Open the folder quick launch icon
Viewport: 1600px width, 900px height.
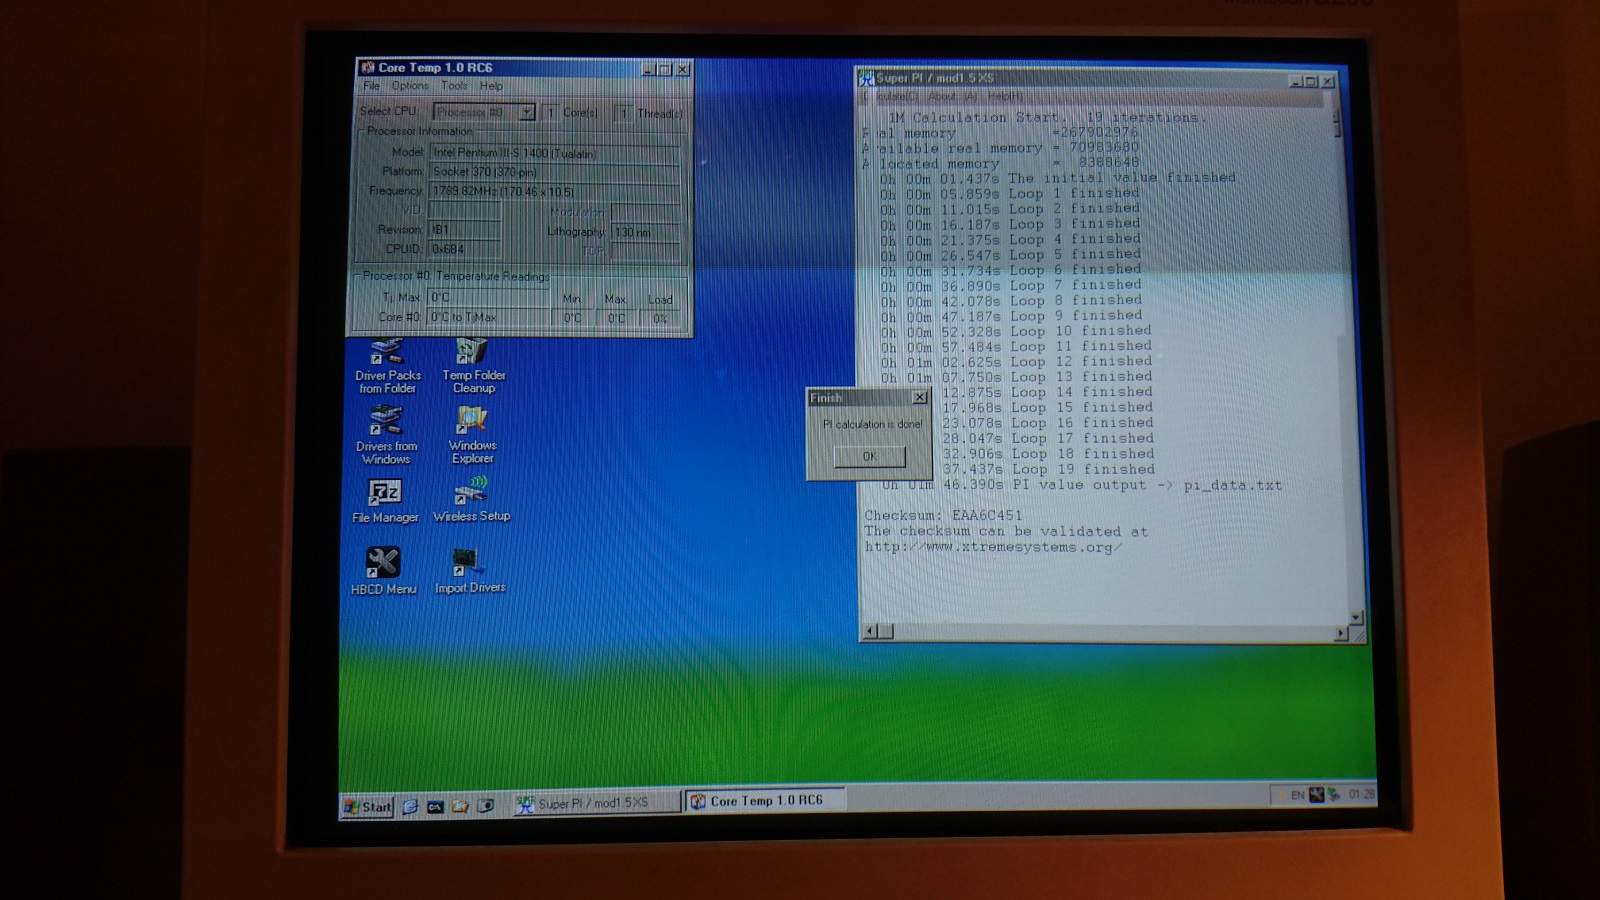tap(460, 806)
